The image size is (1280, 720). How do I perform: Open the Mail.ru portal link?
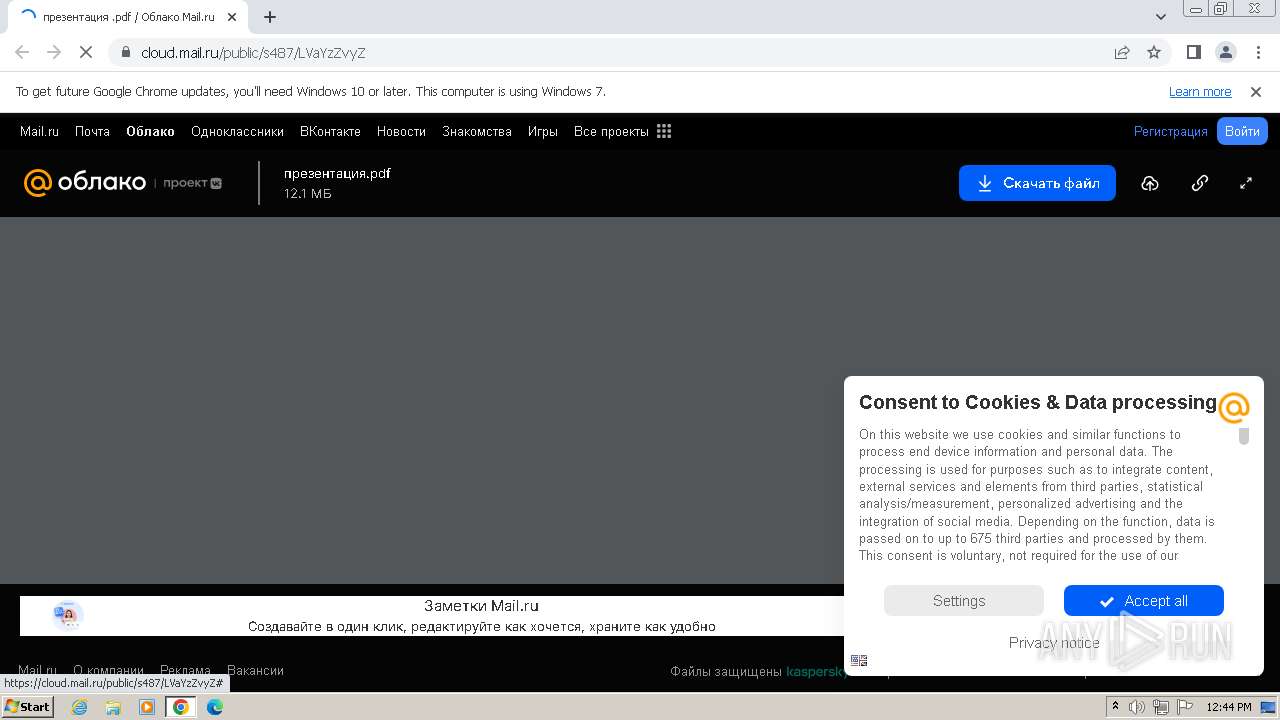point(39,131)
